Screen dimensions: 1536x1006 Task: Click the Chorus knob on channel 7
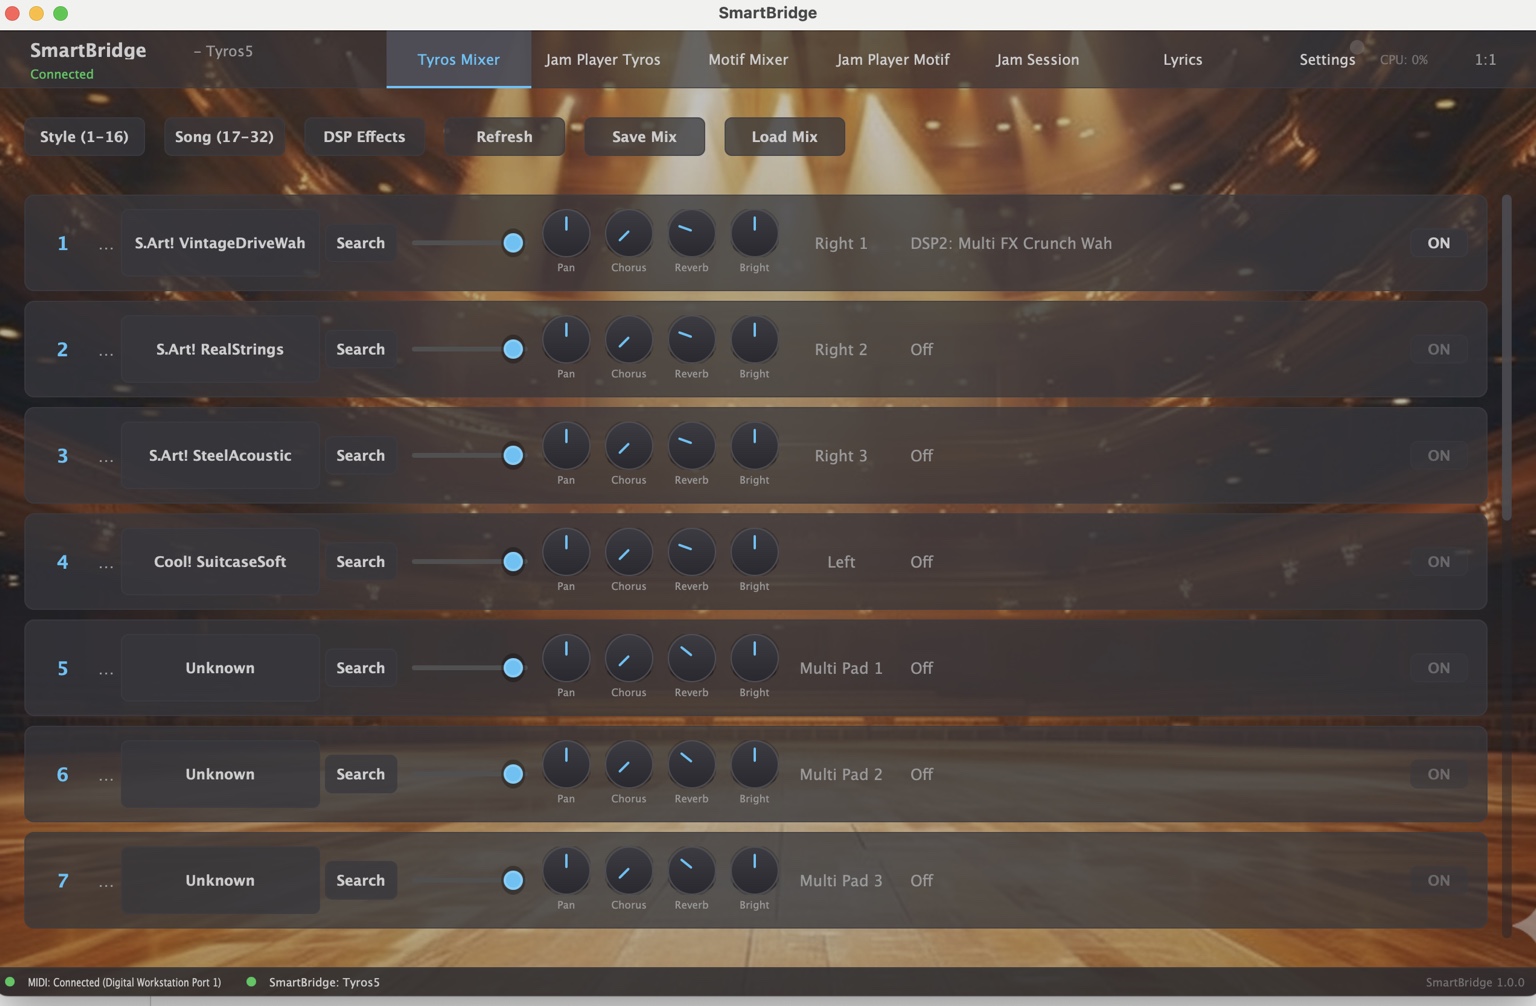tap(628, 871)
